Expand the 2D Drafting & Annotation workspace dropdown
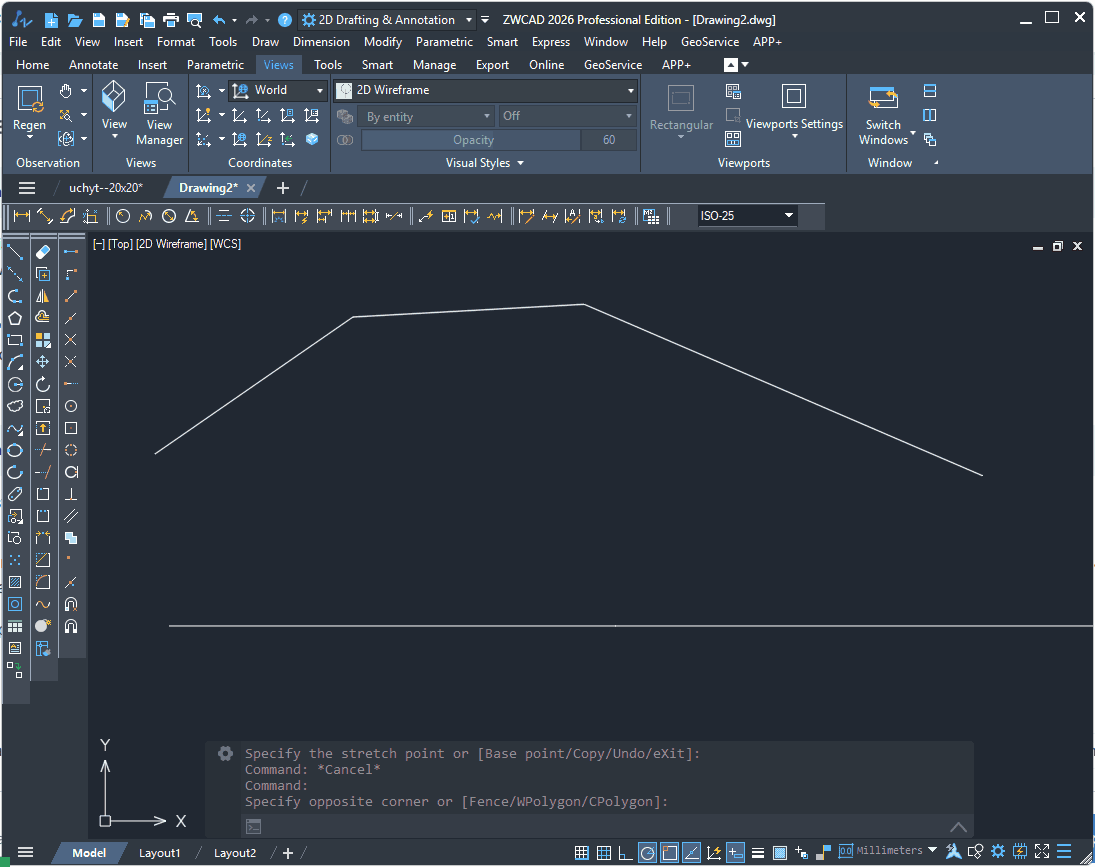Screen dimensions: 1095x867 (387, 20)
